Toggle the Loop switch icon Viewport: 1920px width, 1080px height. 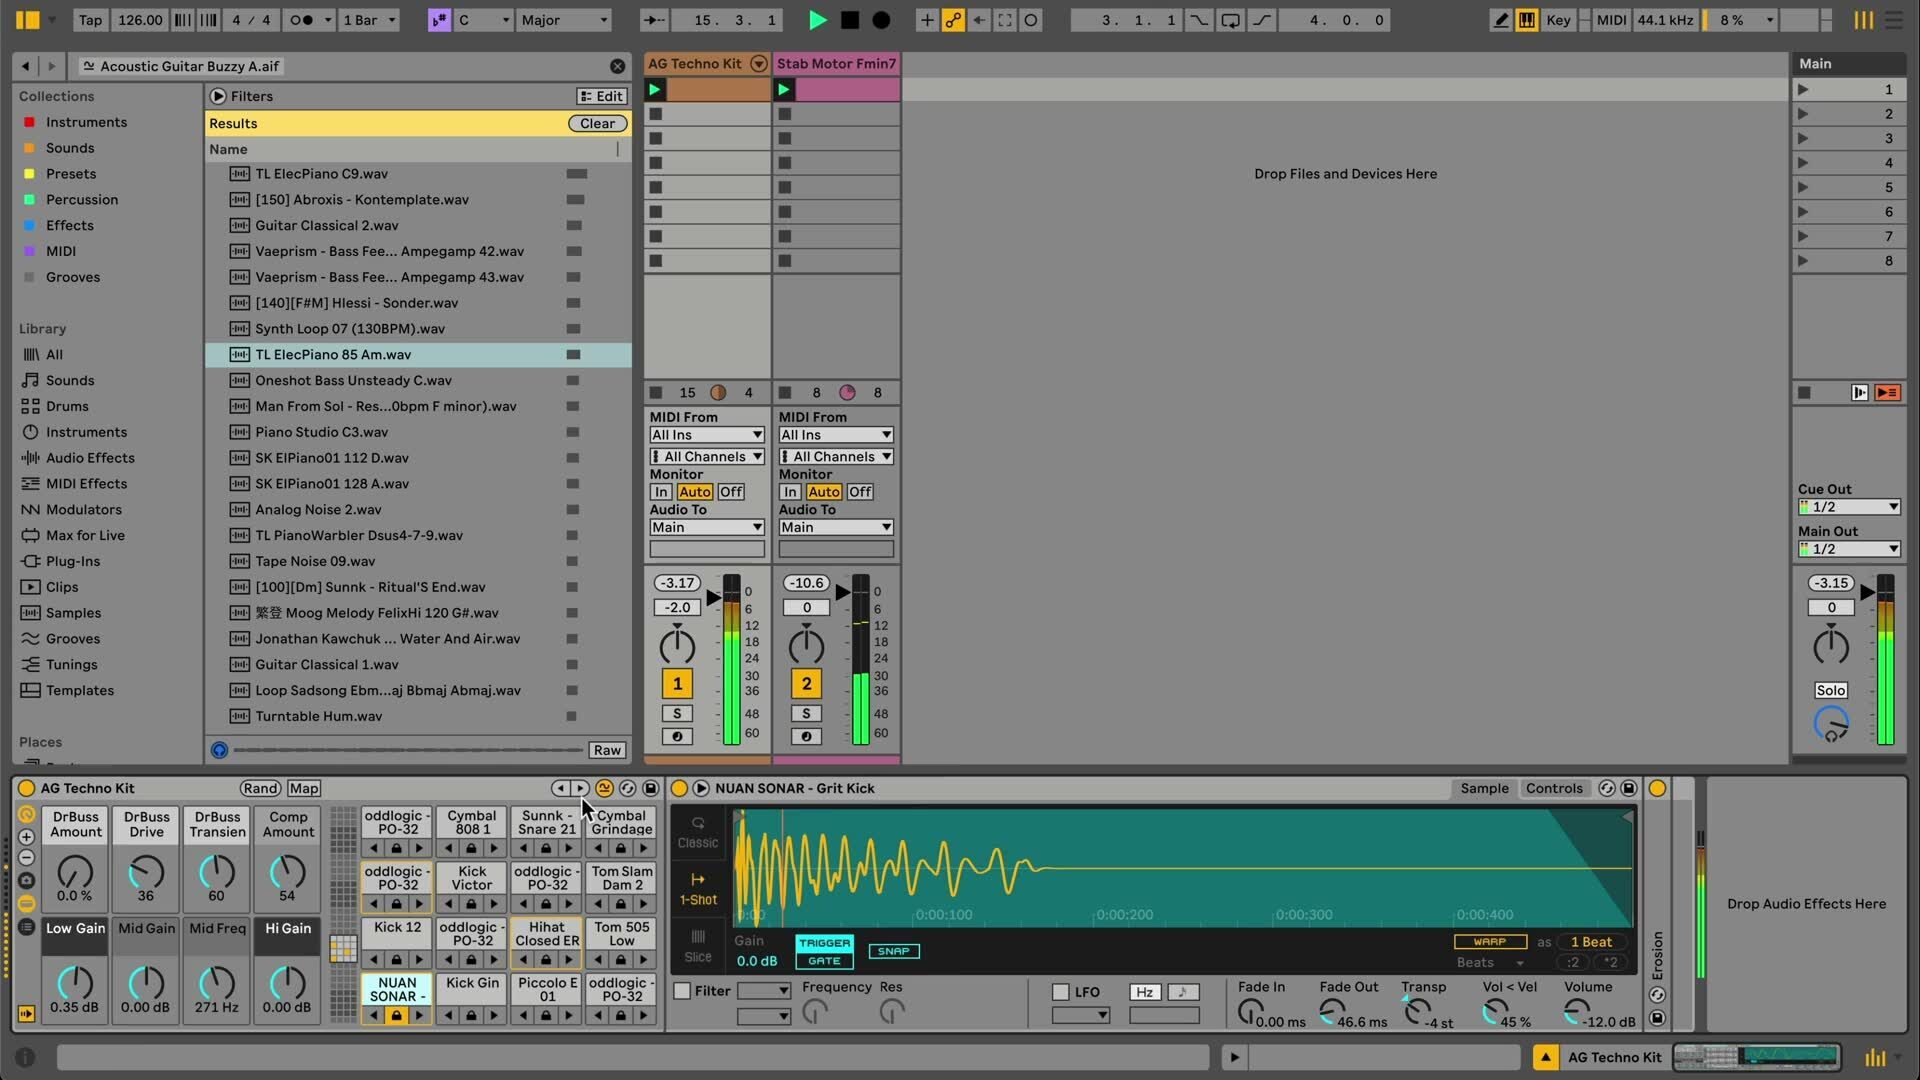[x=1230, y=20]
